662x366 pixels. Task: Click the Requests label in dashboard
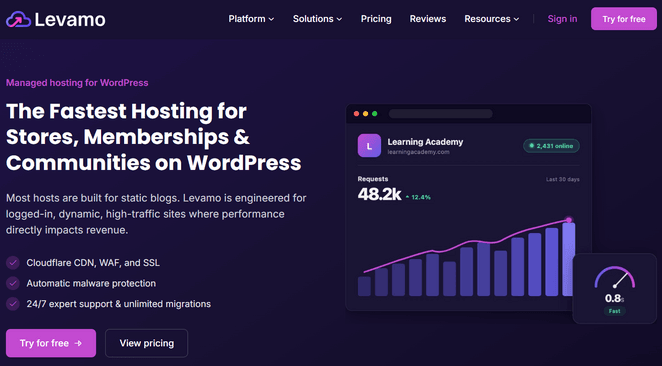point(373,179)
